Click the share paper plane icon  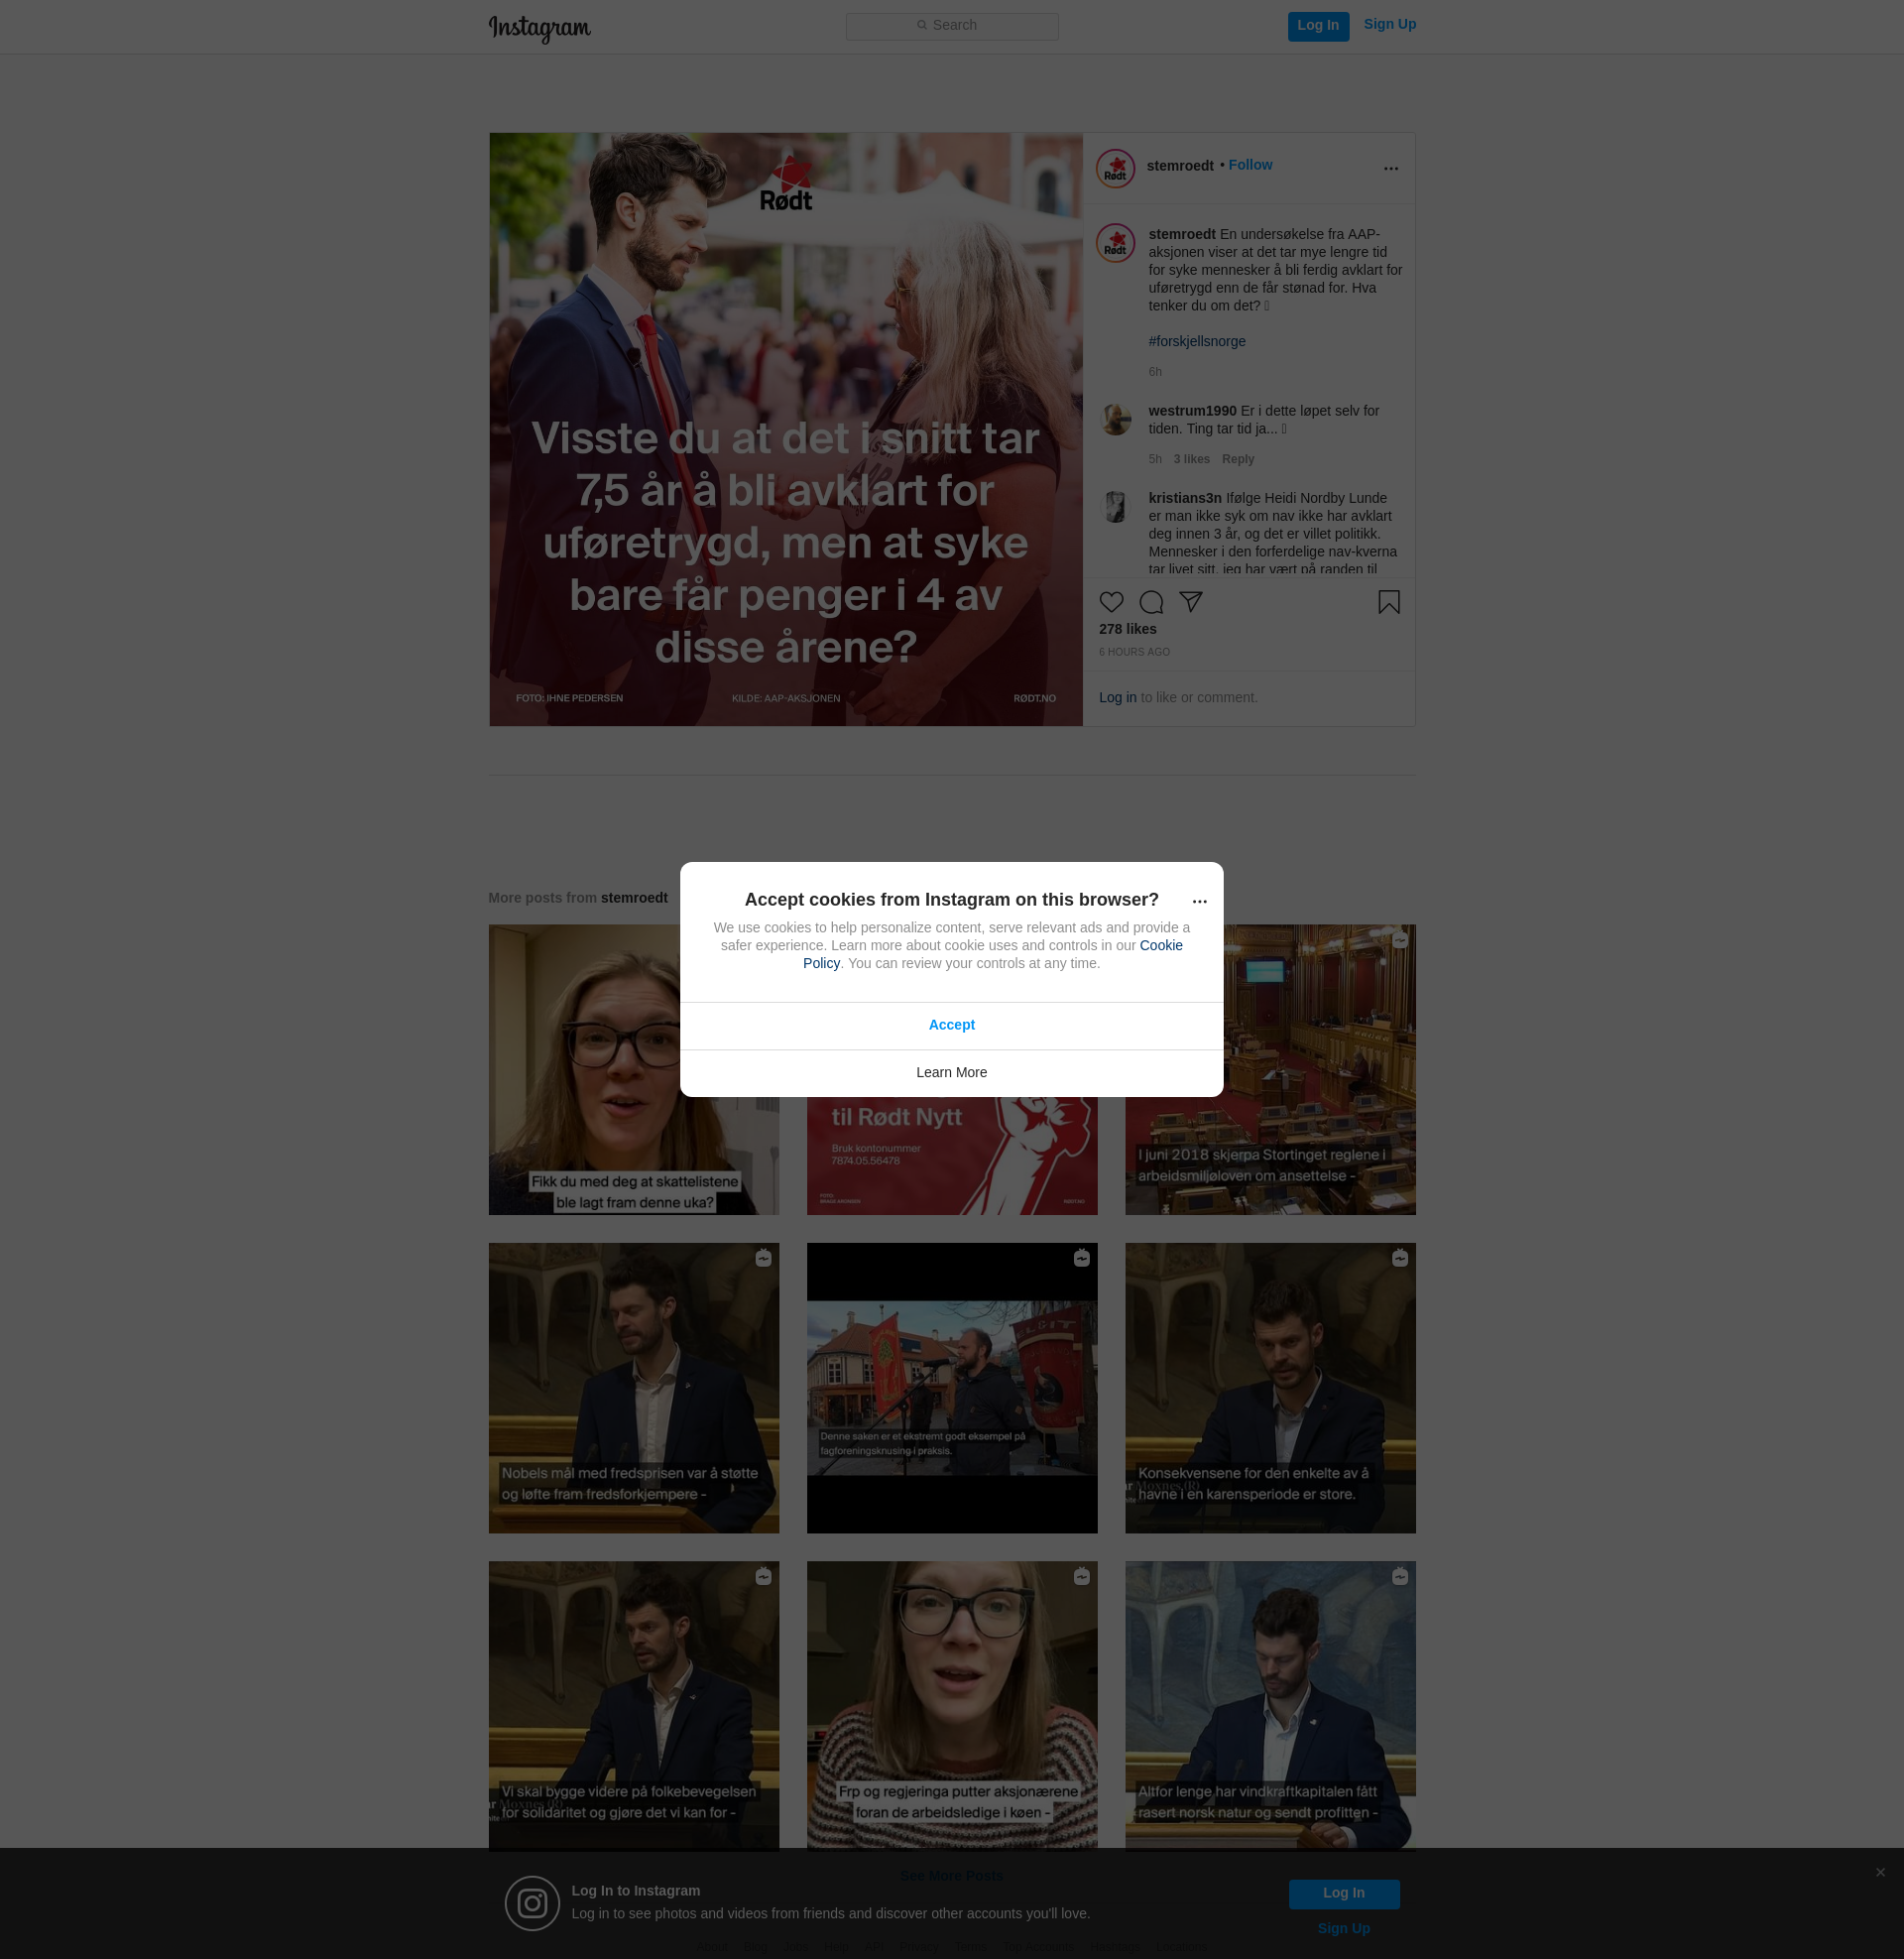1190,601
